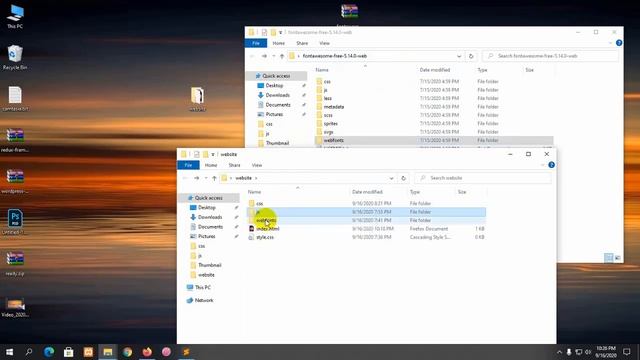Select the camtasia.txt file on desktop
Viewport: 640px width, 360px height.
pyautogui.click(x=15, y=99)
